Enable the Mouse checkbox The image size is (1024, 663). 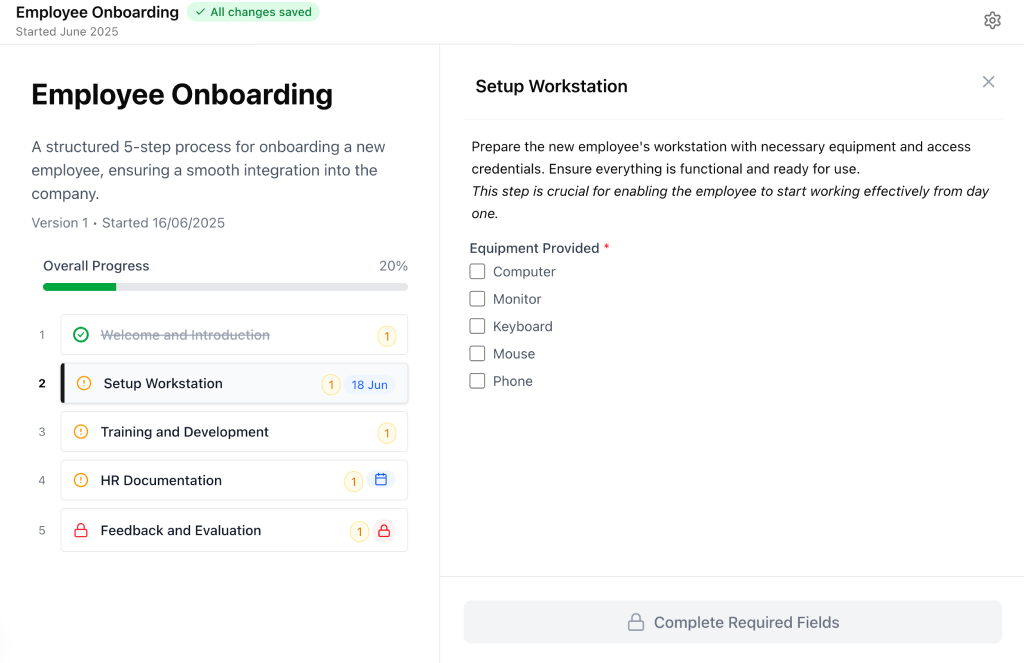(x=478, y=354)
